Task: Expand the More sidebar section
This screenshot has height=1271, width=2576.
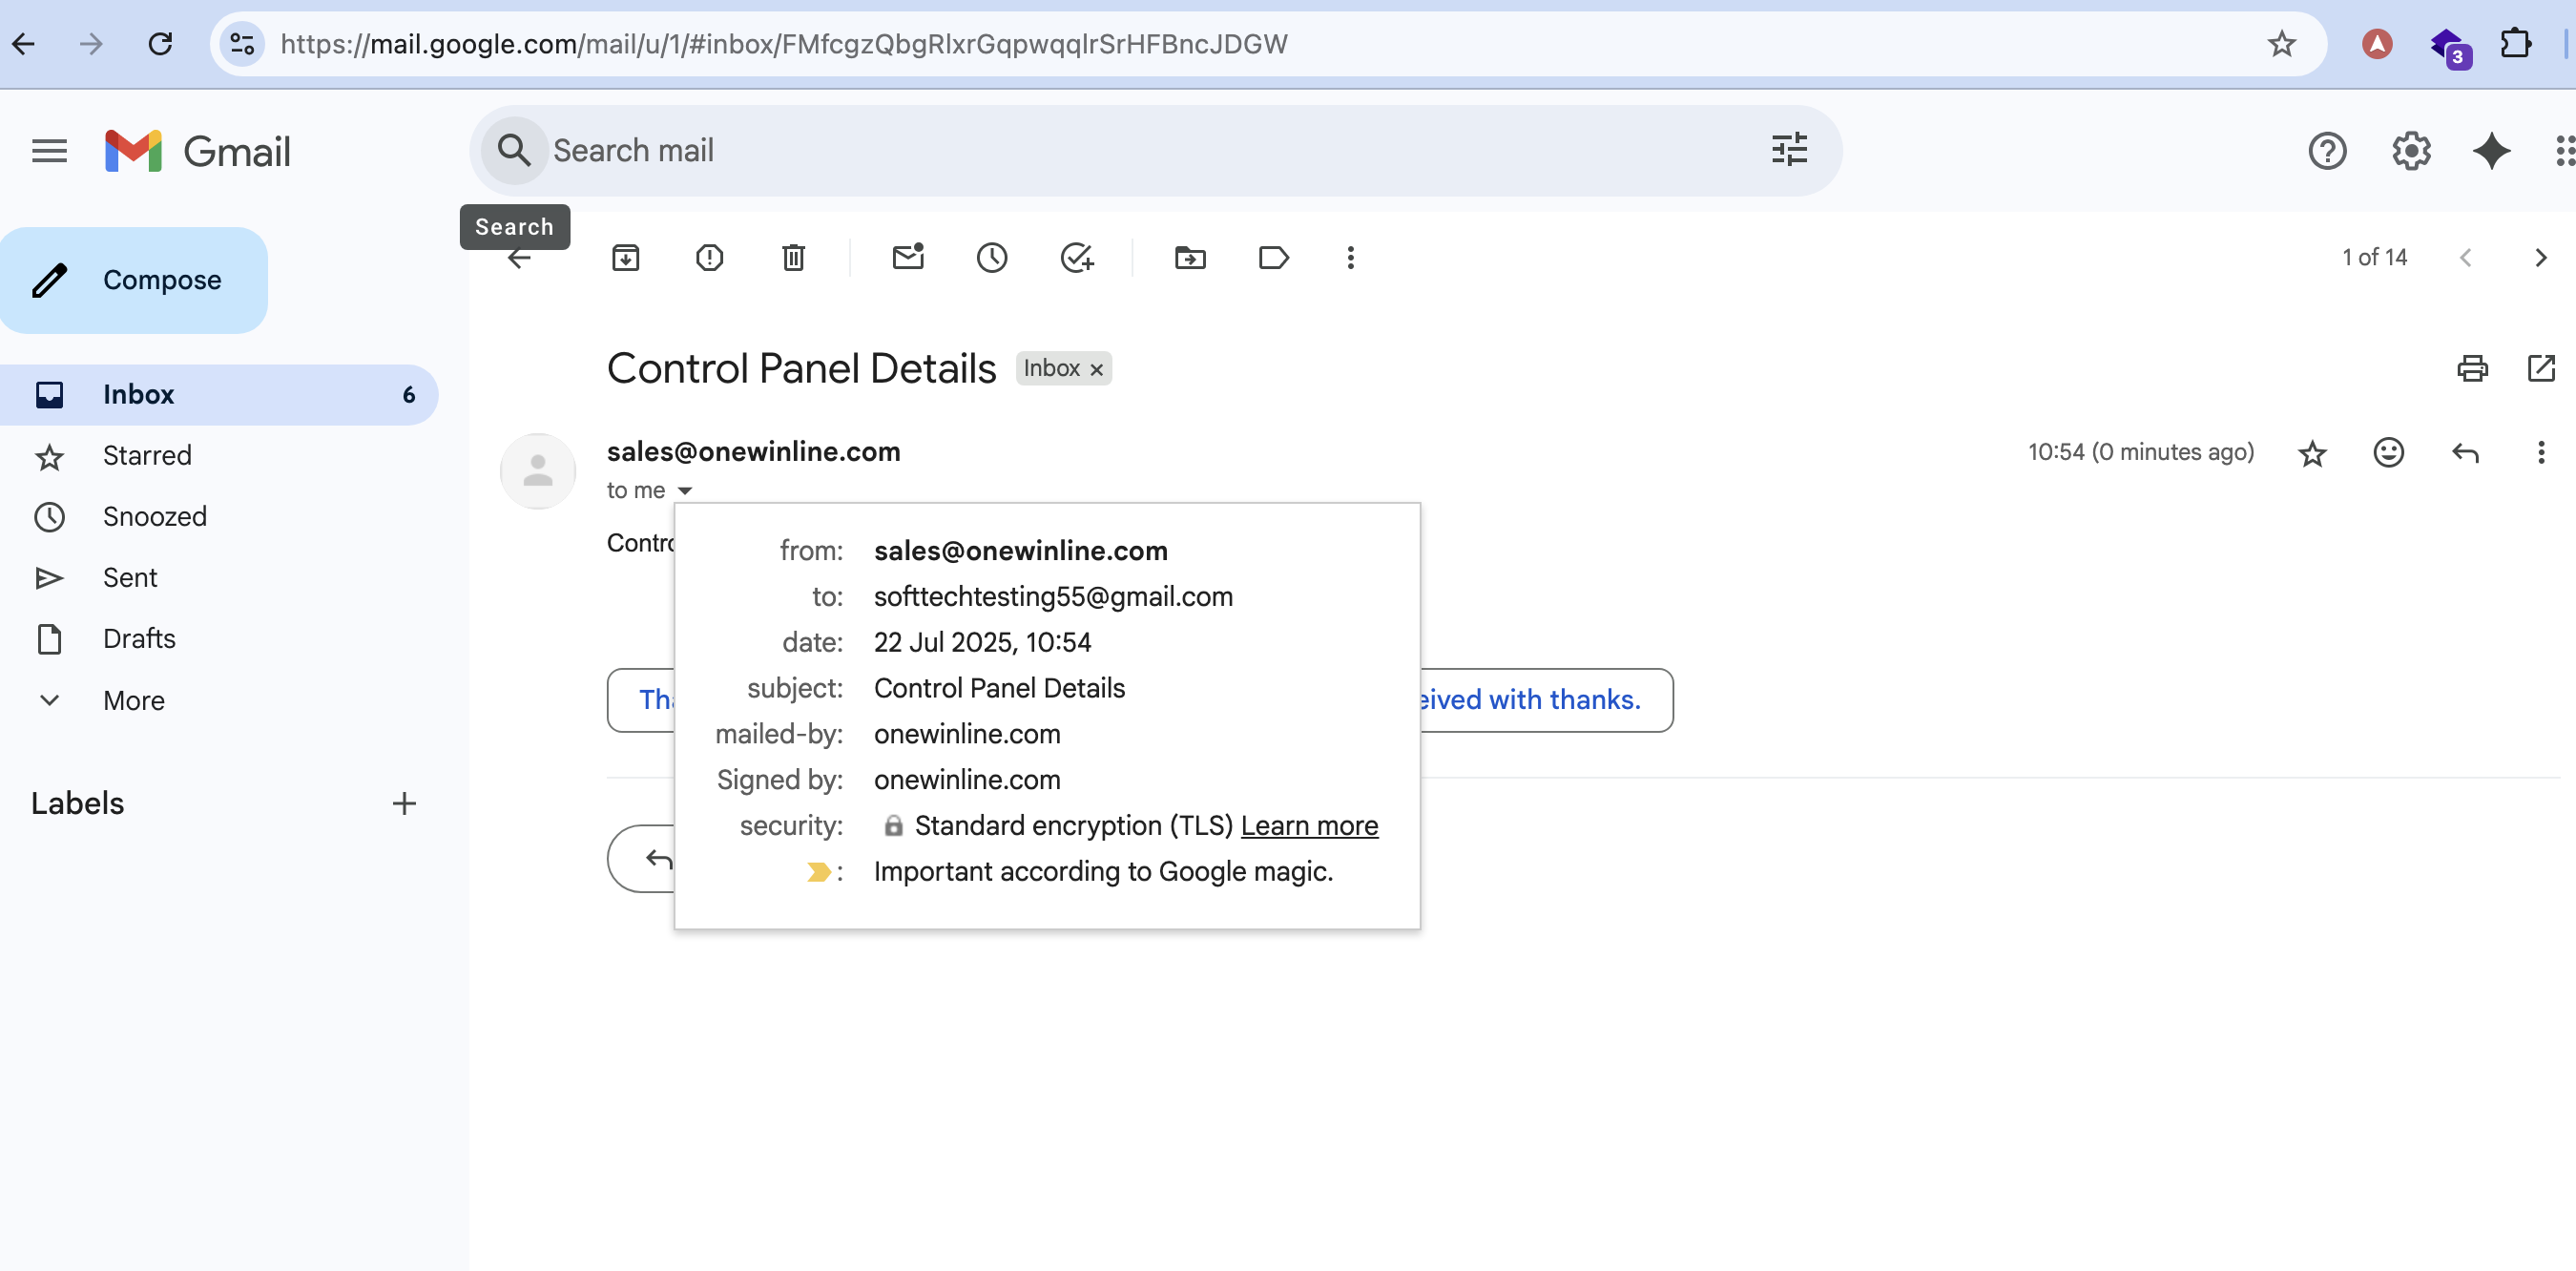Action: click(133, 700)
